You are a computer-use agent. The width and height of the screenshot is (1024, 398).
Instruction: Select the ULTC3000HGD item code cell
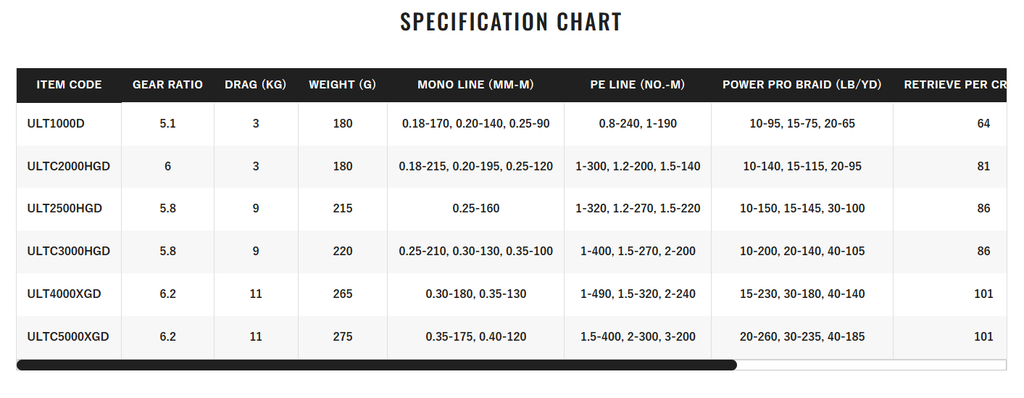point(69,251)
